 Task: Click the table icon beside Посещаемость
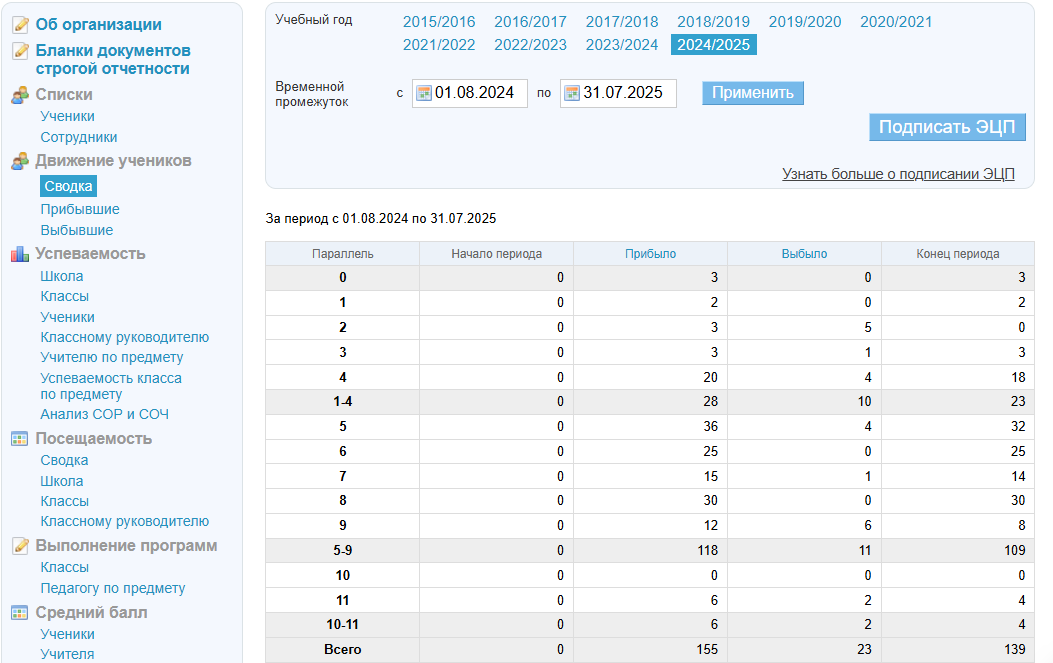tap(20, 439)
